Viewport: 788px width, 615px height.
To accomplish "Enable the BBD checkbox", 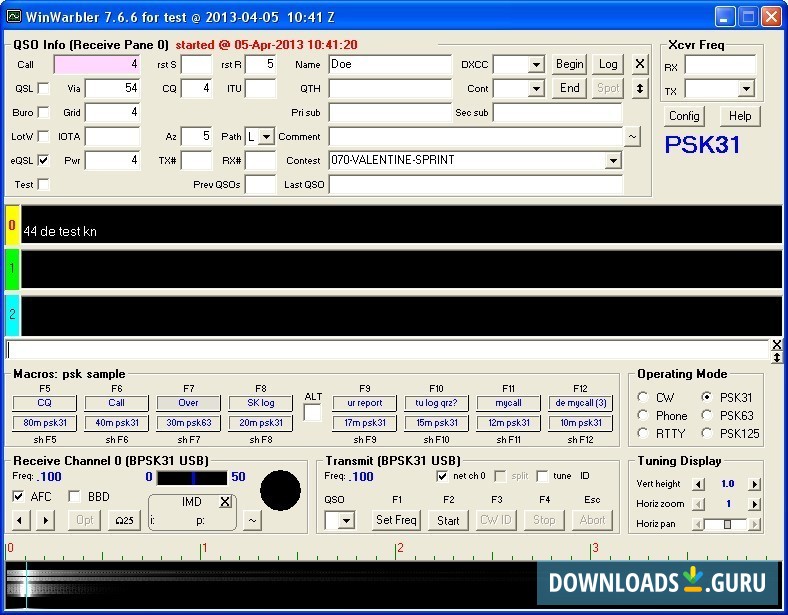I will tap(75, 497).
